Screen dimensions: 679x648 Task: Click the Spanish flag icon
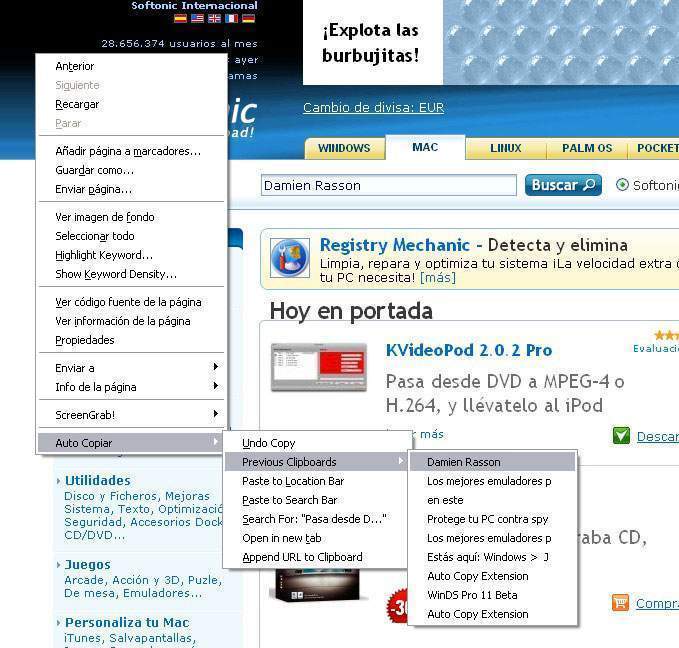180,19
